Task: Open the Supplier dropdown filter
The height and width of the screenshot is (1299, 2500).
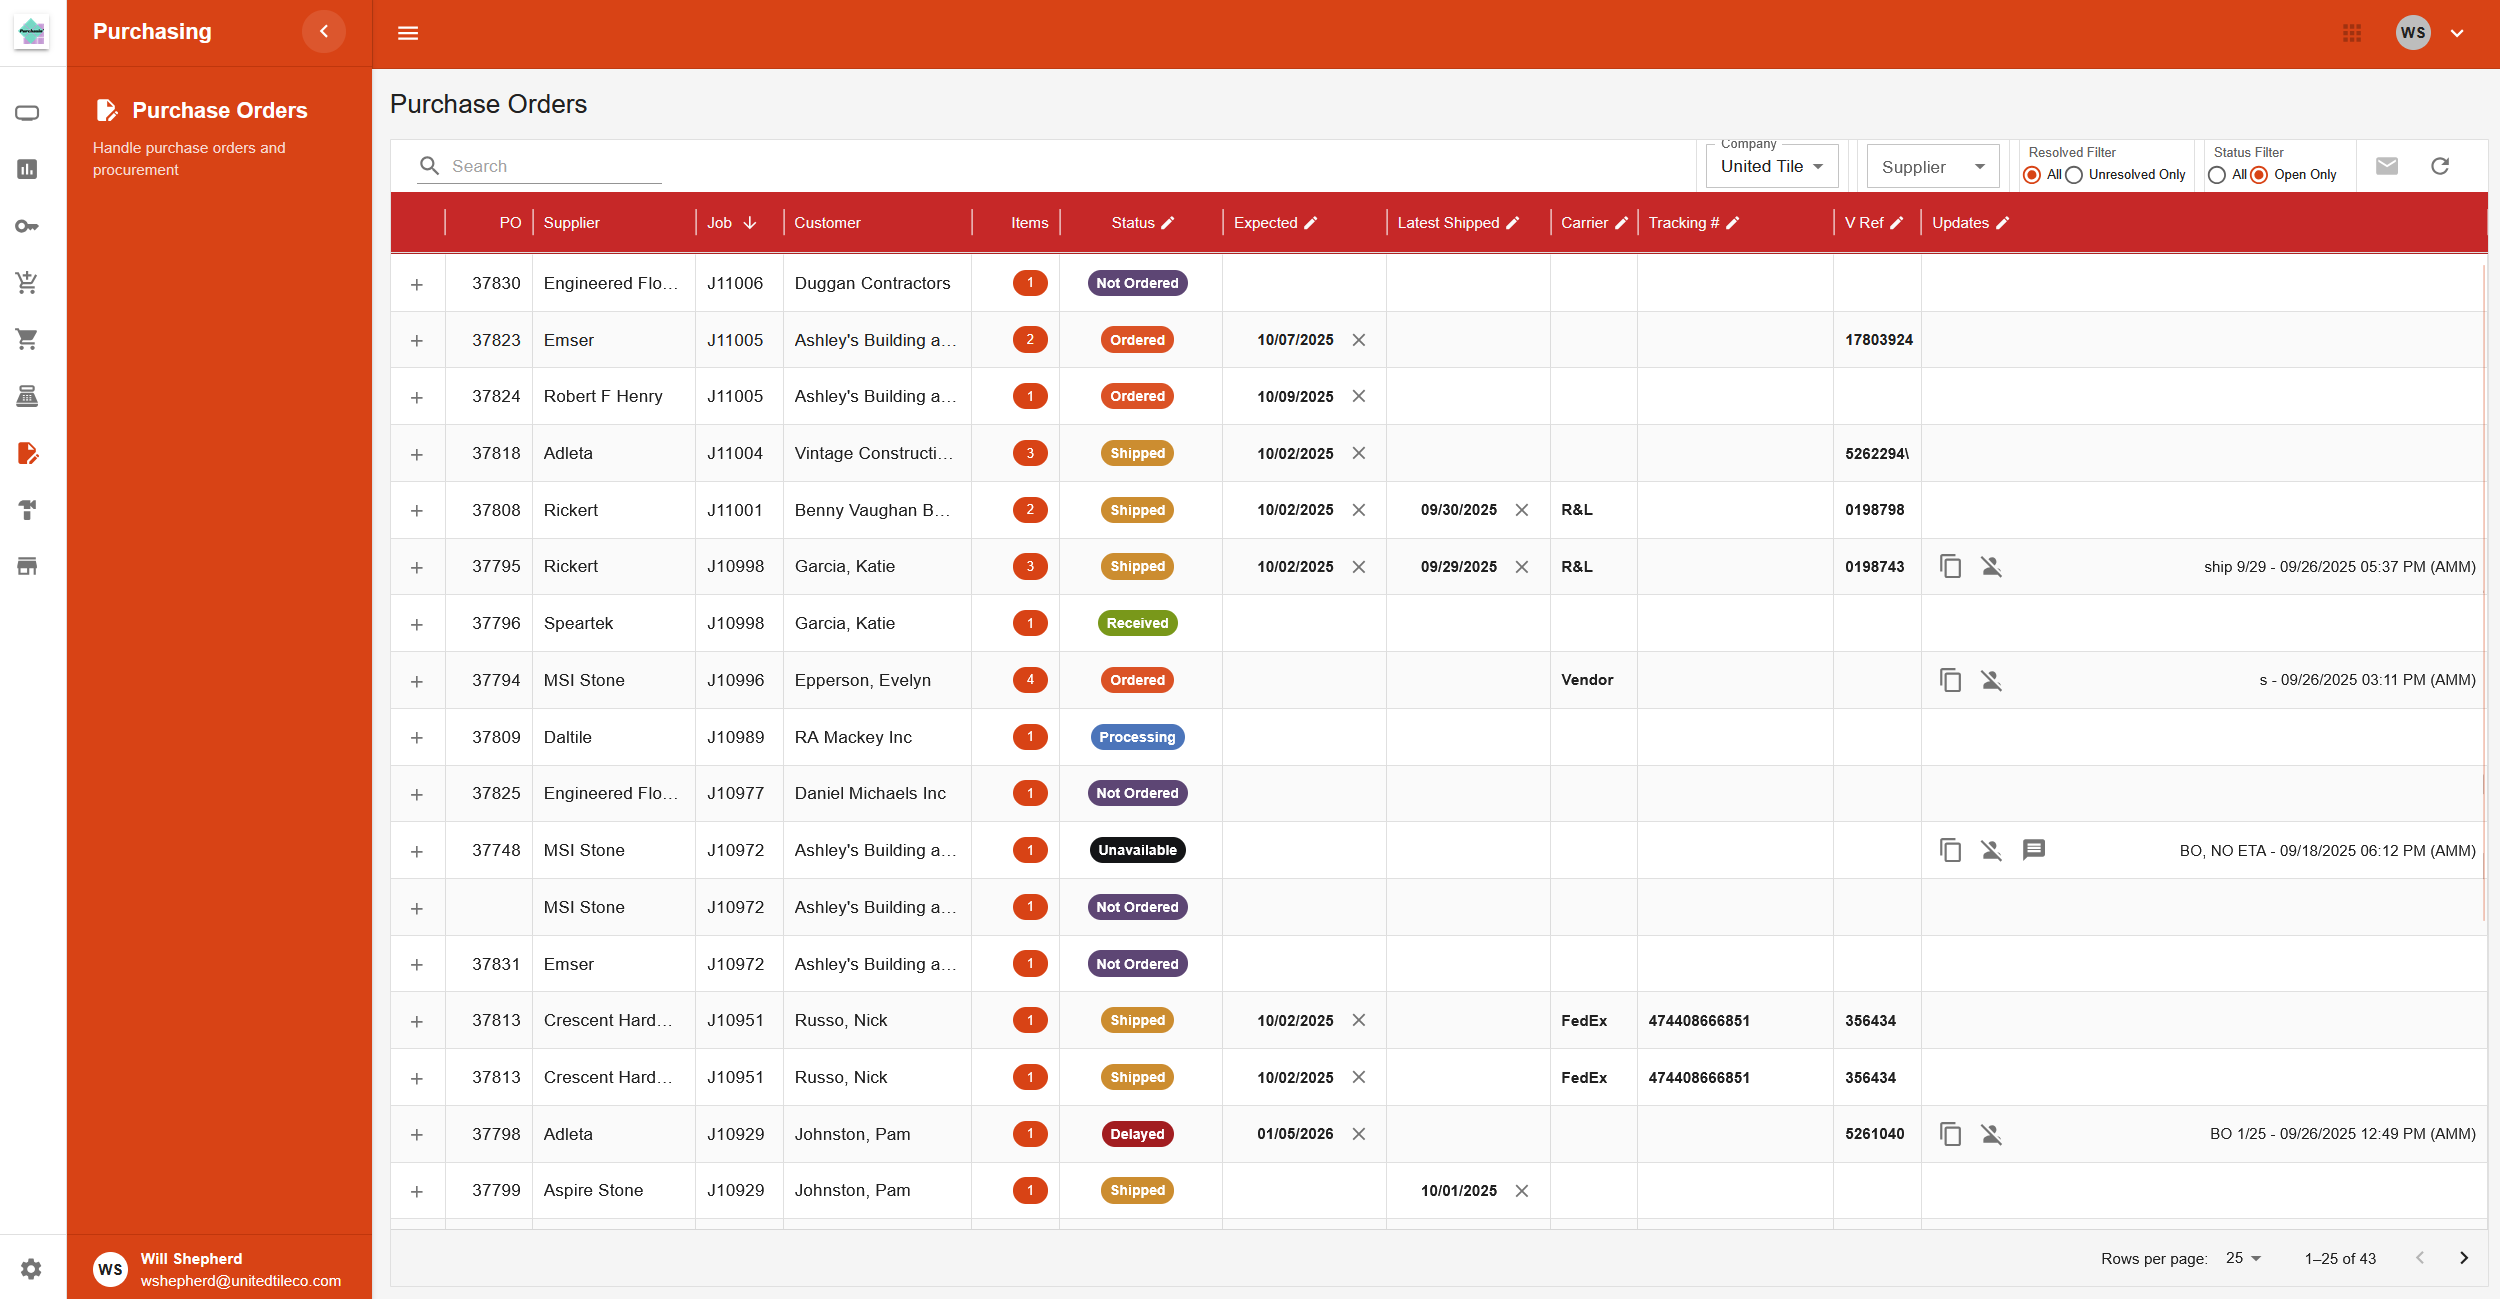Action: (1931, 165)
